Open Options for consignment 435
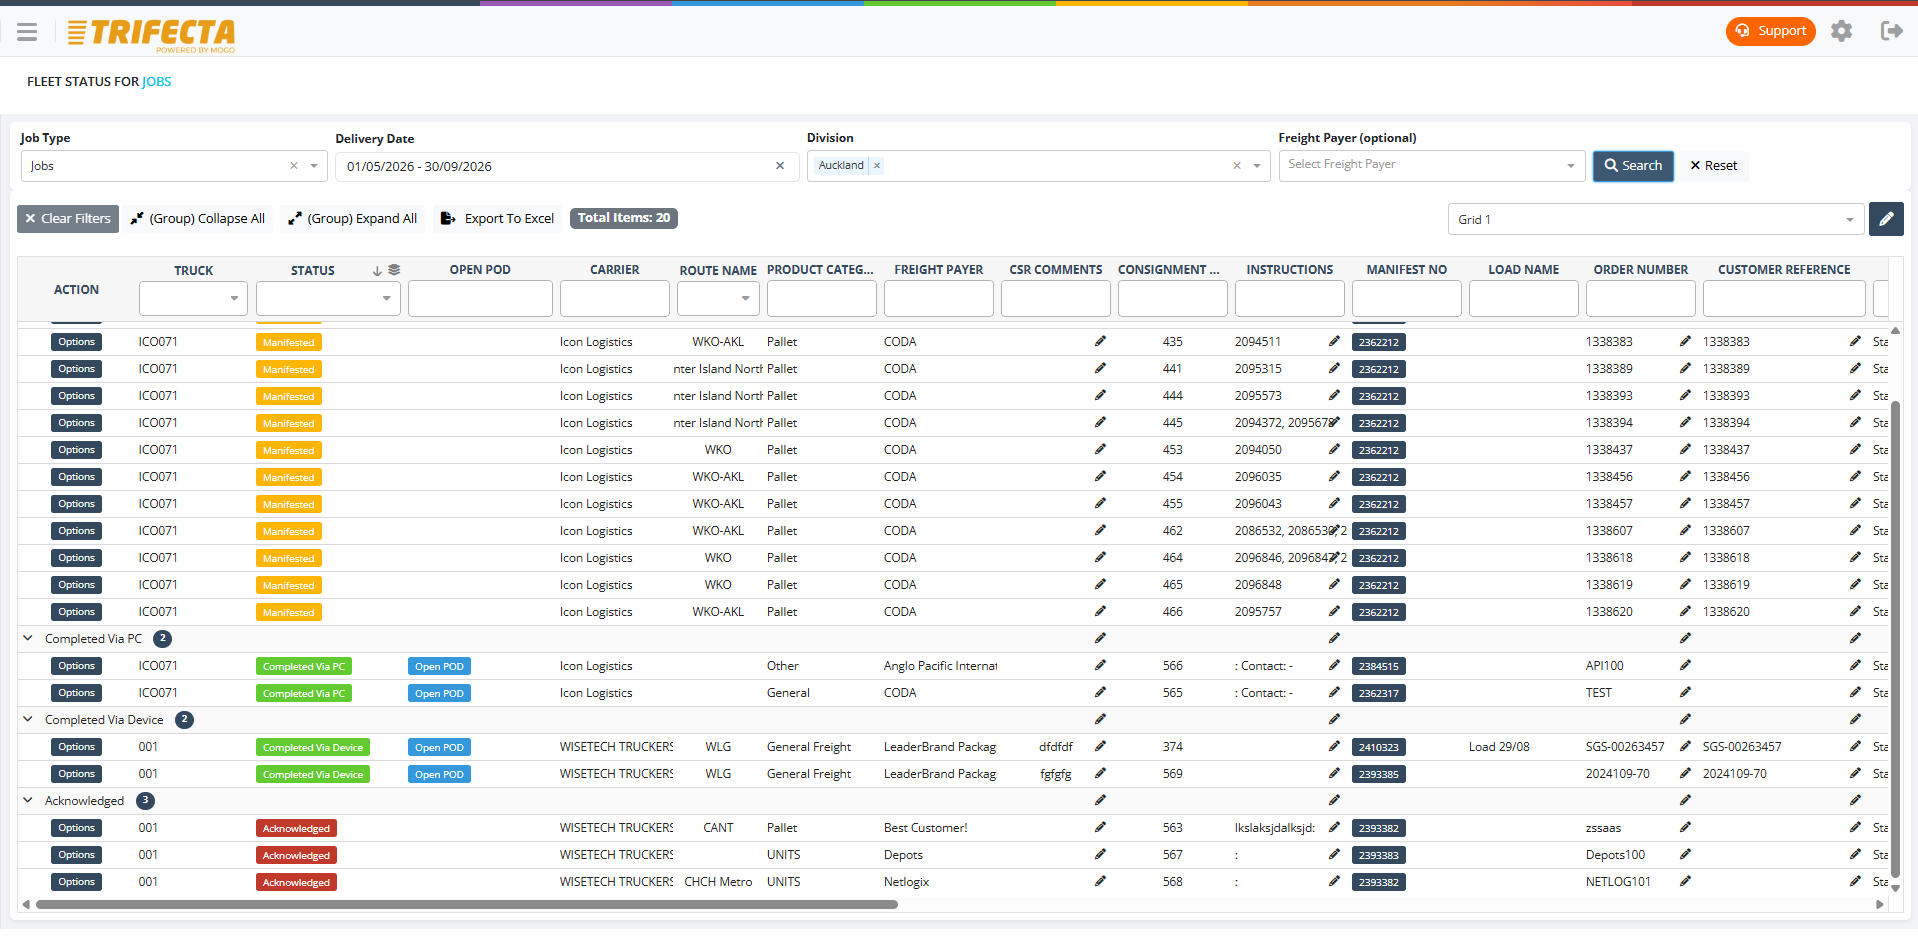Image resolution: width=1918 pixels, height=946 pixels. [76, 342]
